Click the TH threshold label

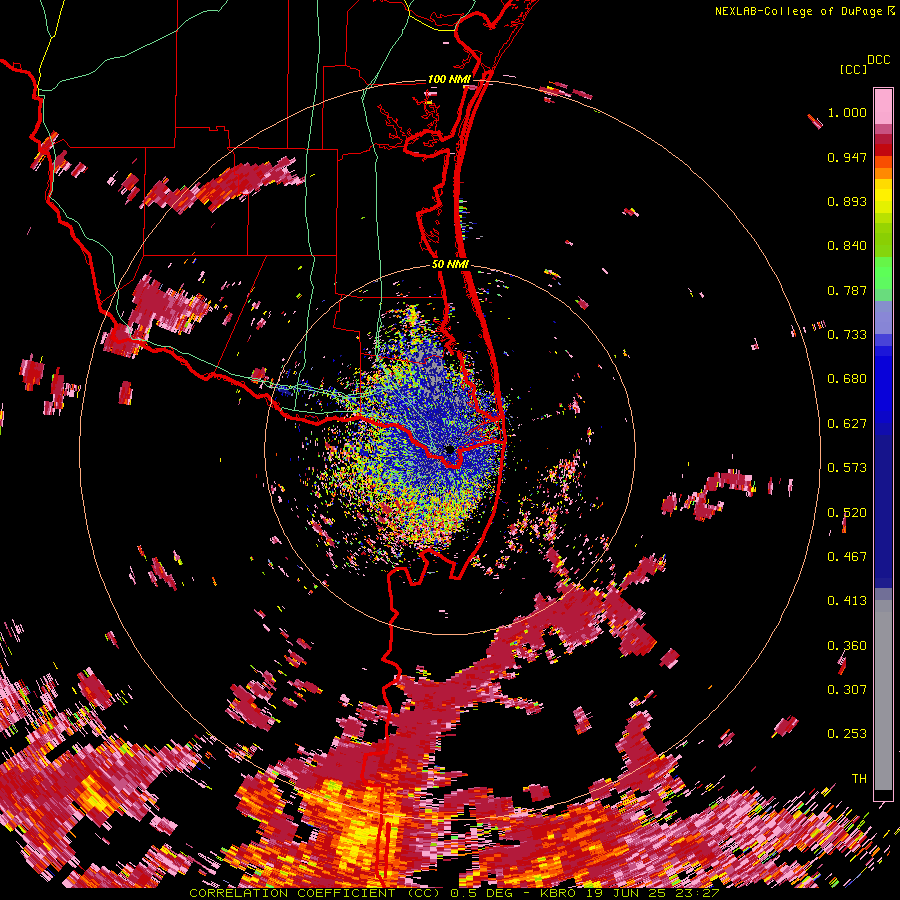pos(859,779)
